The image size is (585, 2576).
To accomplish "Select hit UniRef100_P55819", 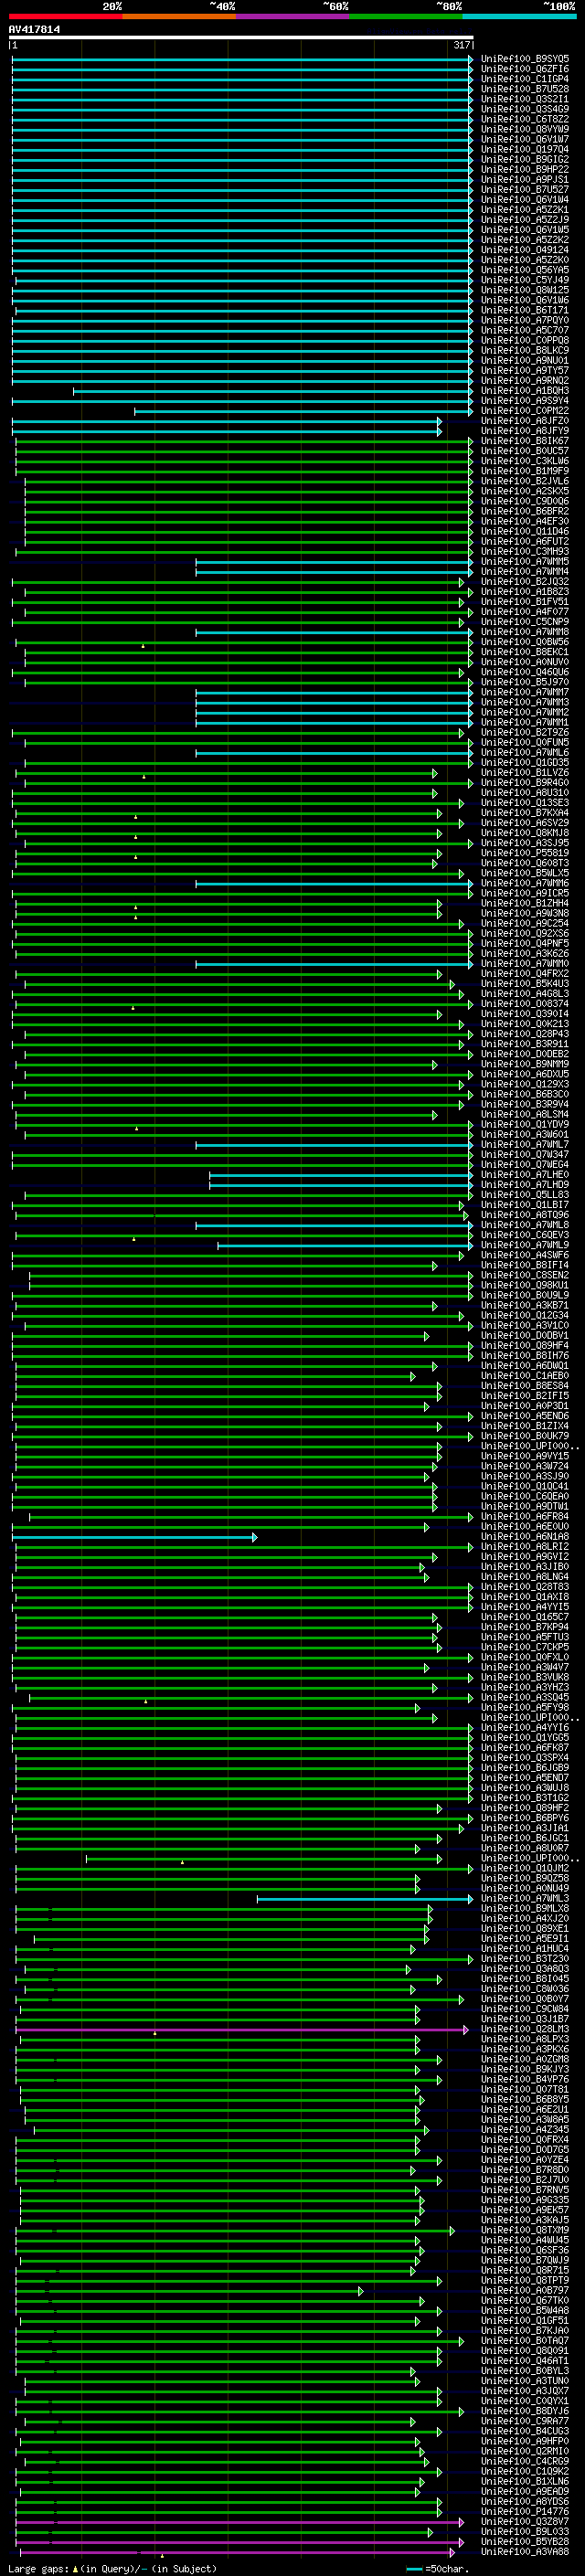I will (x=525, y=853).
